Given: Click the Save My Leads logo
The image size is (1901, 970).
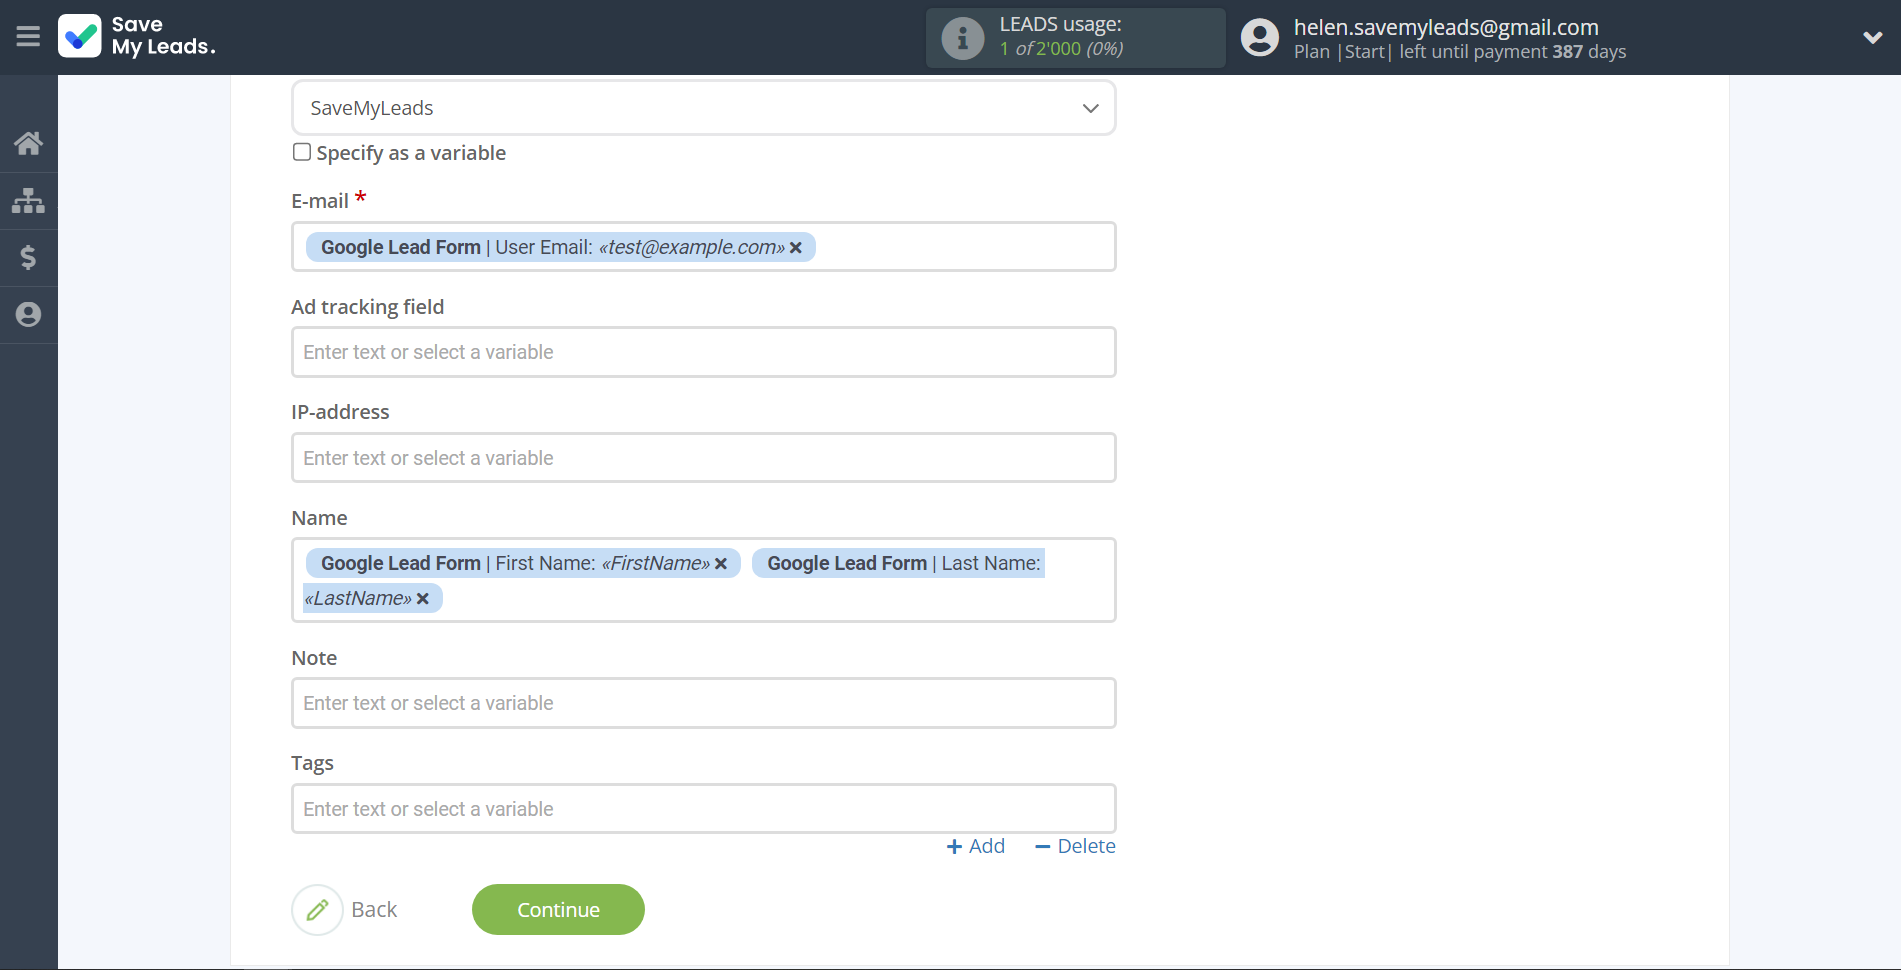Looking at the screenshot, I should click(x=137, y=36).
